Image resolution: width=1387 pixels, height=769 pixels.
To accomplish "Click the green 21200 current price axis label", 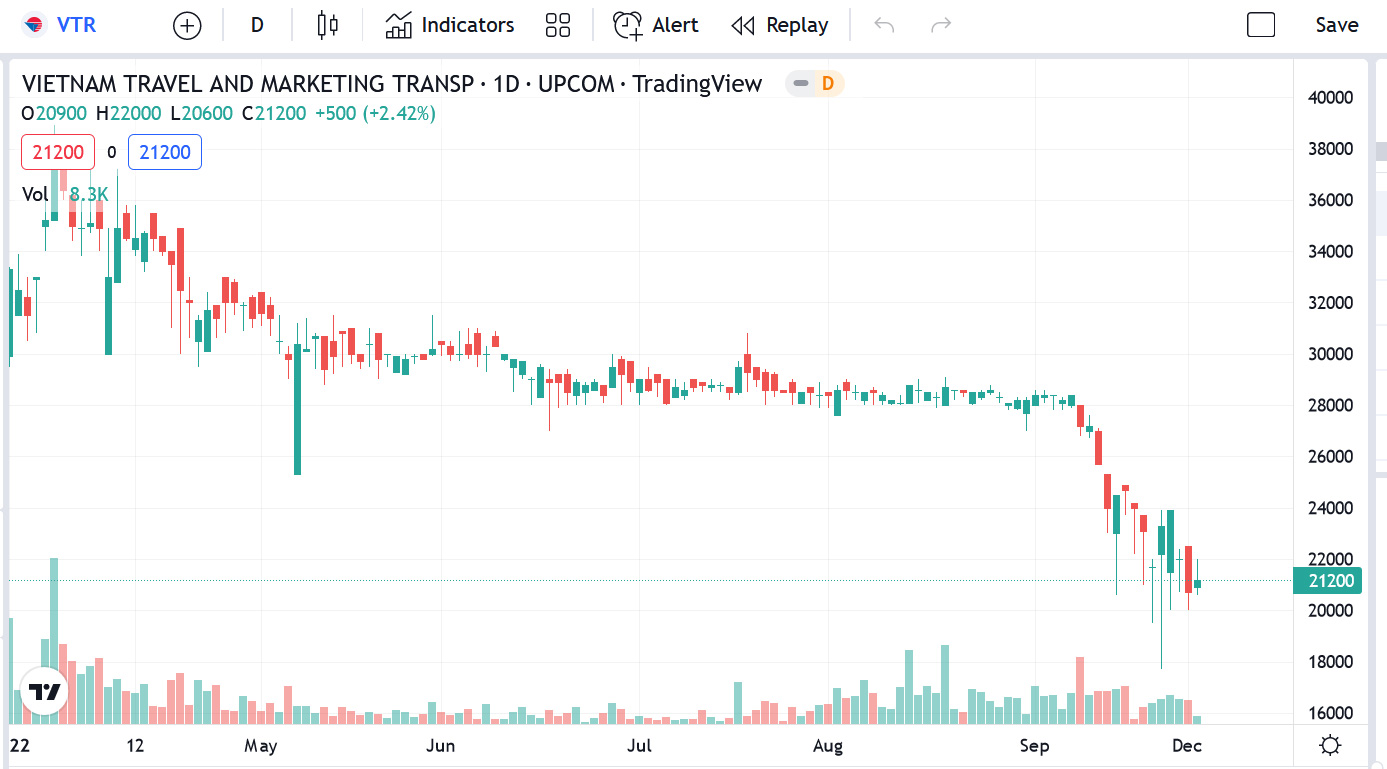I will pyautogui.click(x=1327, y=581).
